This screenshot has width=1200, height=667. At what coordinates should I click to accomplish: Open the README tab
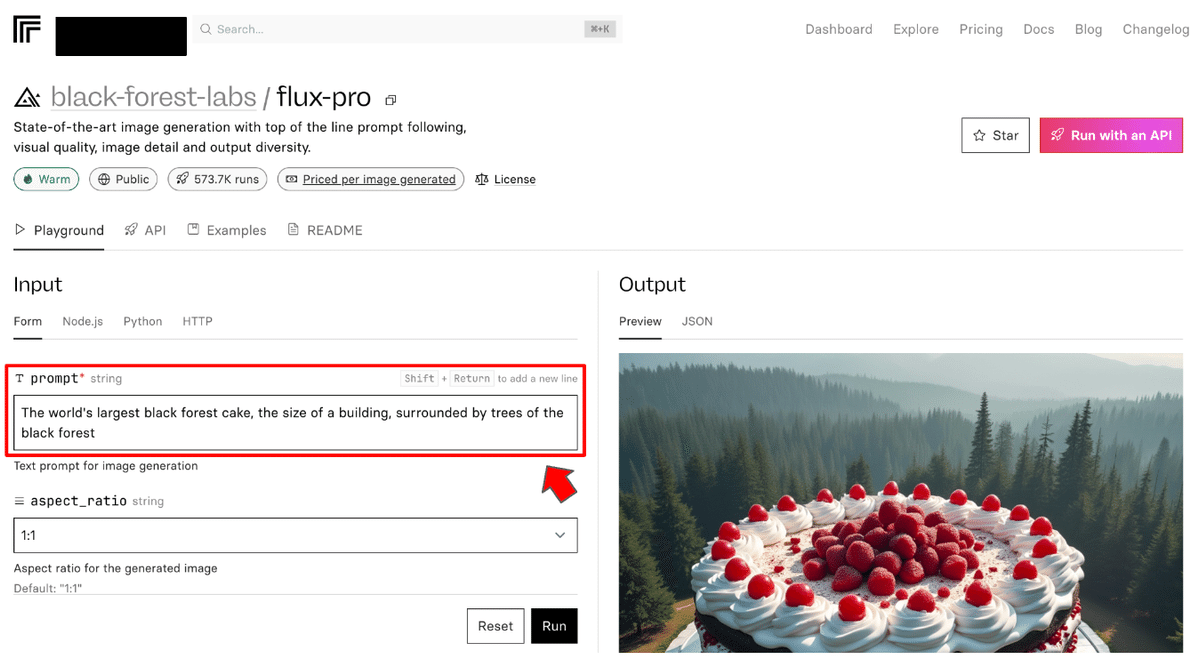325,230
